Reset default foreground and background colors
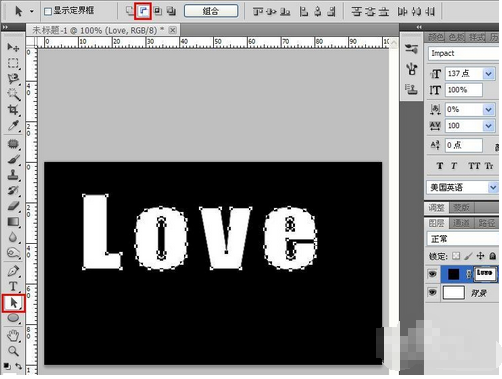The width and height of the screenshot is (502, 379). (7, 366)
